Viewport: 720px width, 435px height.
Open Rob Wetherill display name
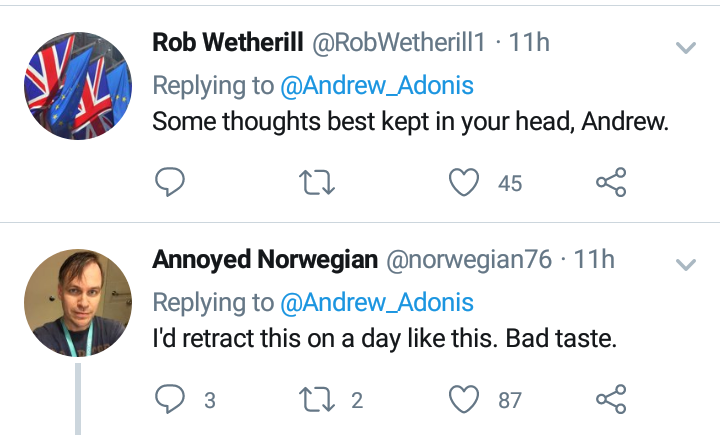228,42
